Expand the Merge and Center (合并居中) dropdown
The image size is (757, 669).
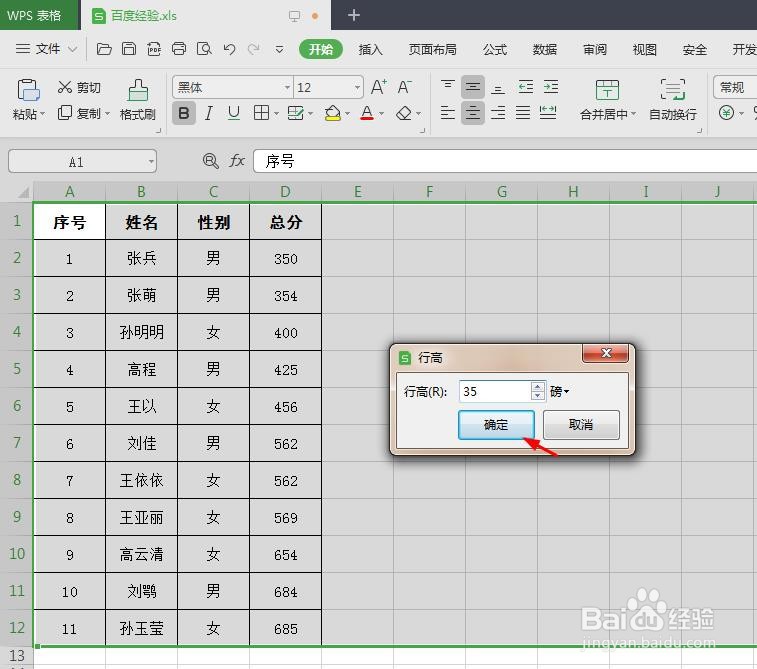coord(634,114)
